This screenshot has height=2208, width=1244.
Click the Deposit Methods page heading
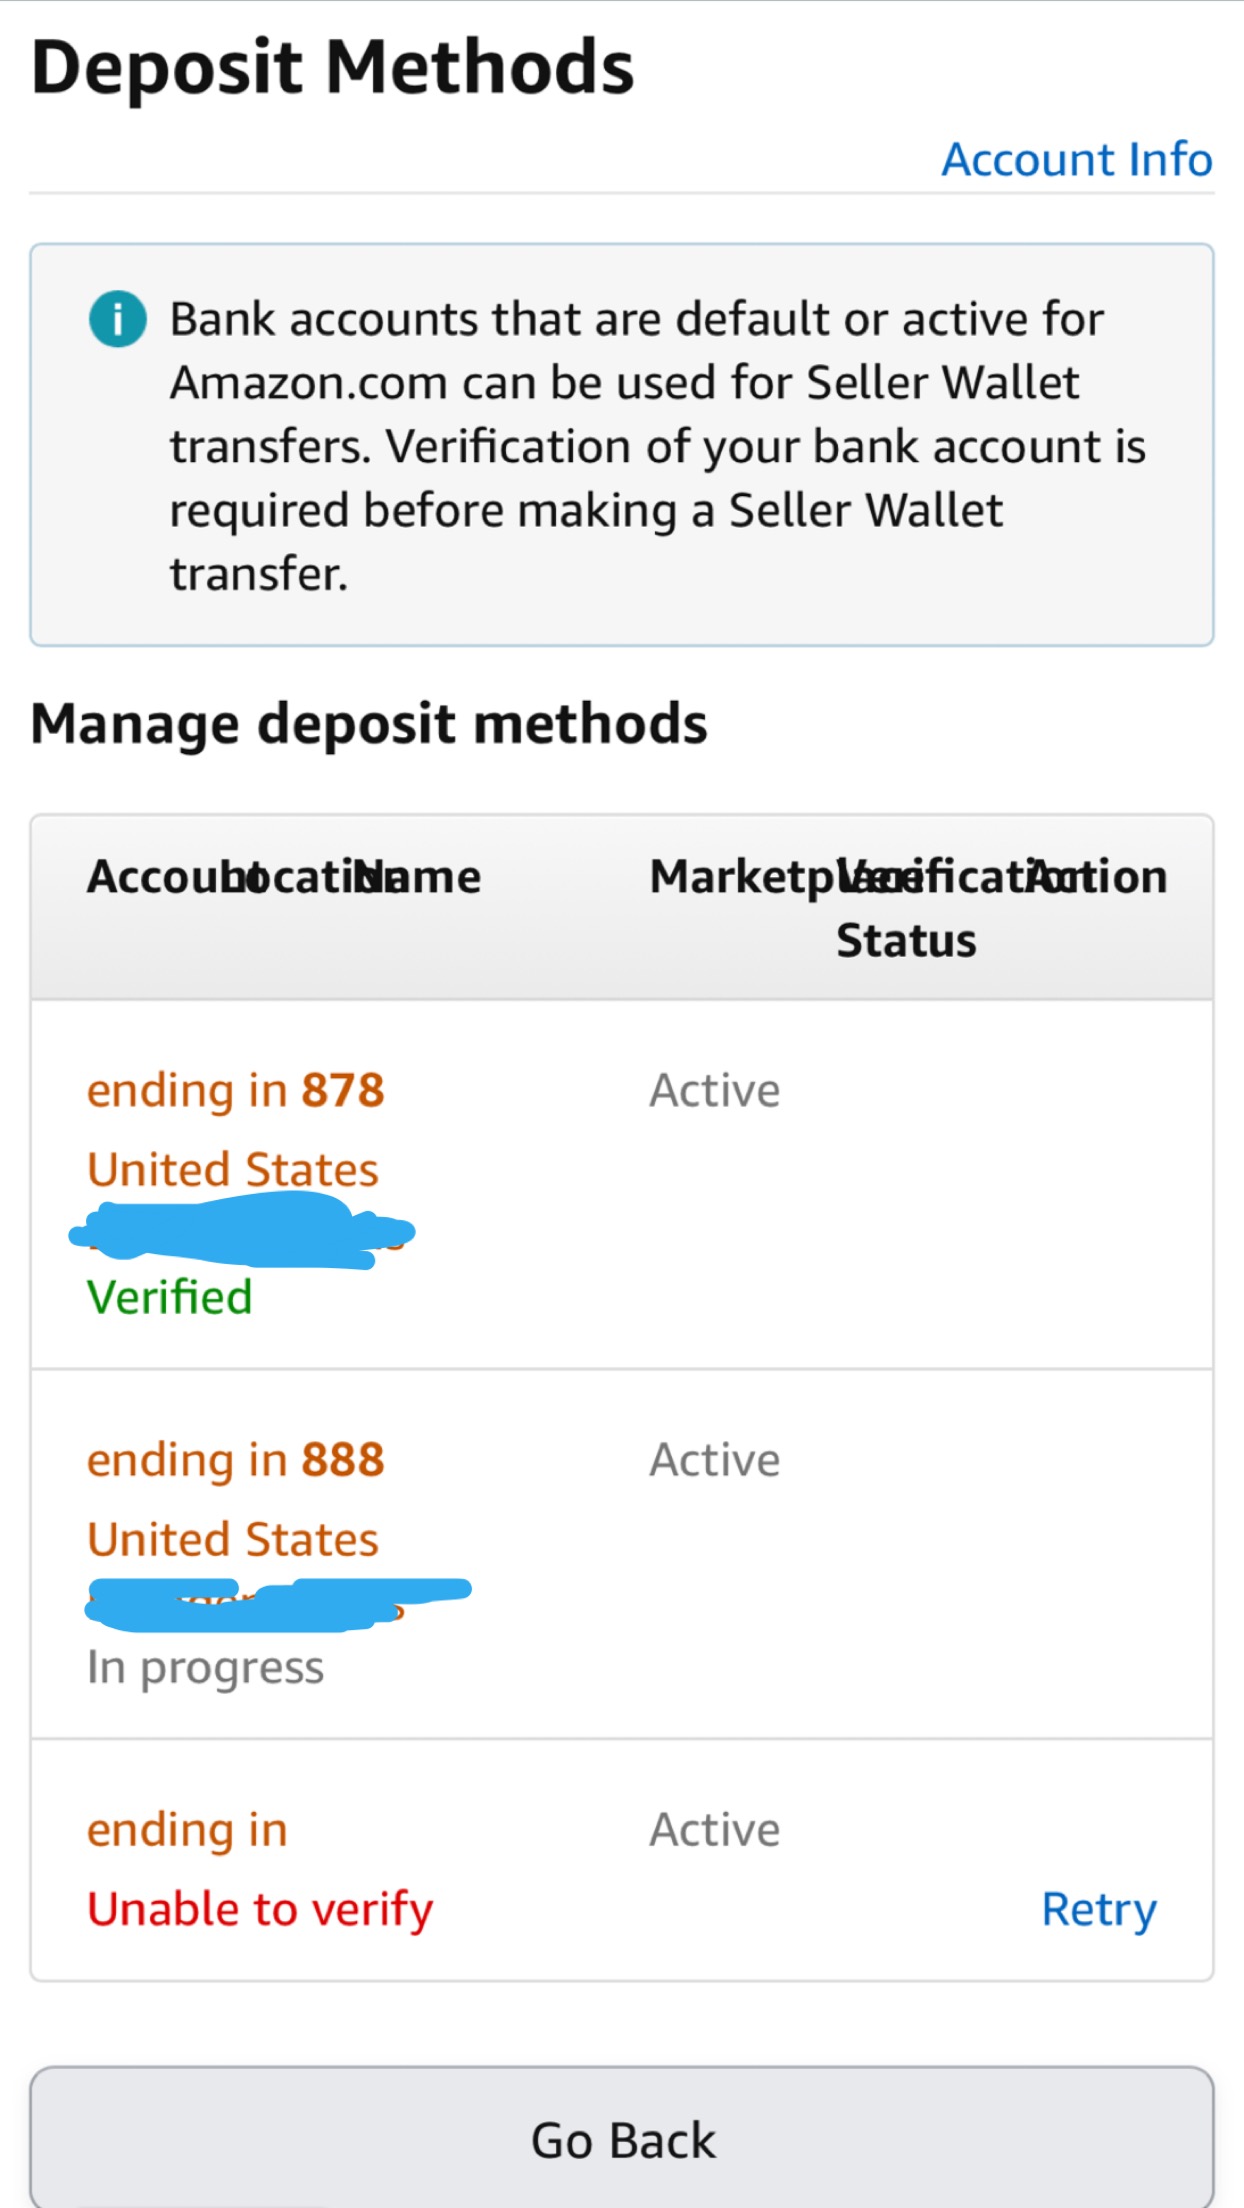pyautogui.click(x=333, y=68)
